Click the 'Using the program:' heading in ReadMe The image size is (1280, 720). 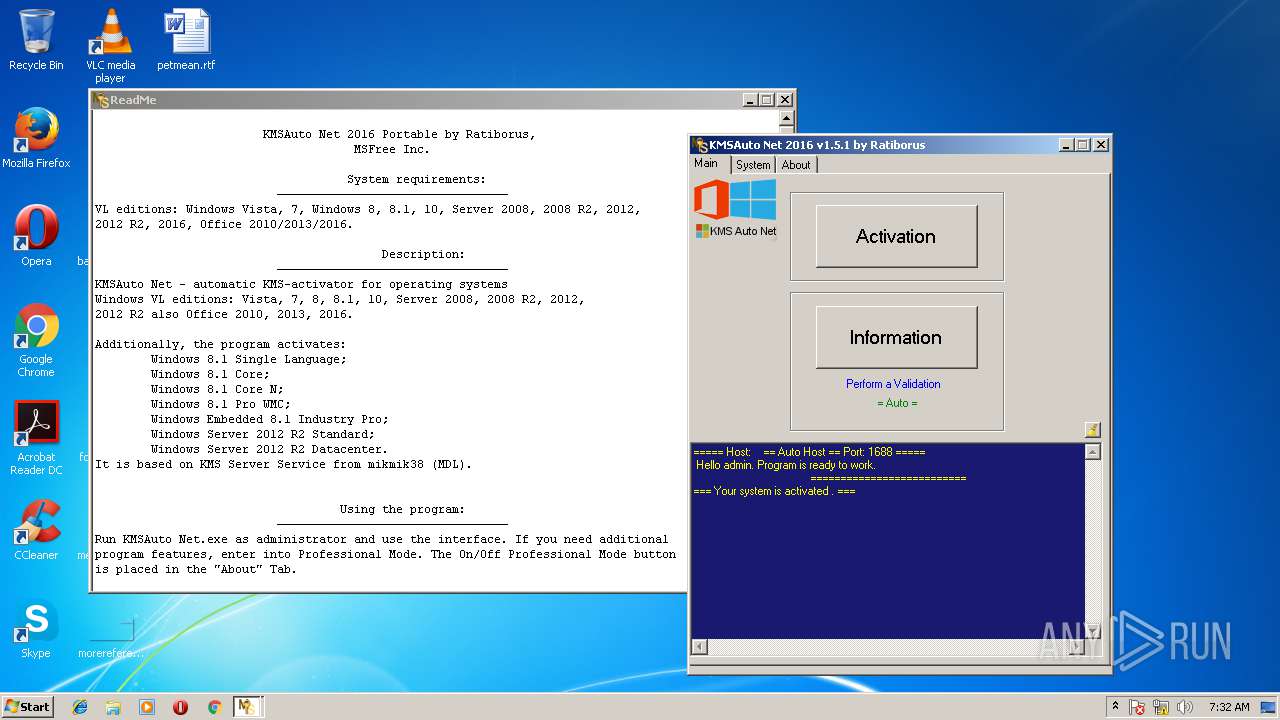click(402, 509)
